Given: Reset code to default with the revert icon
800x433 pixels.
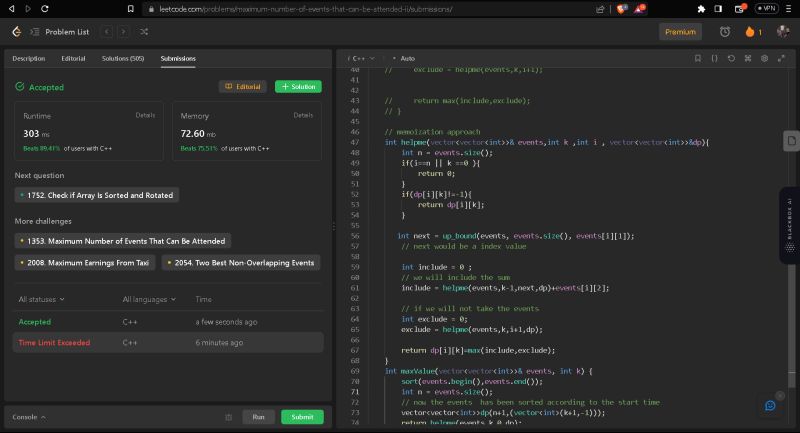Looking at the screenshot, I should point(731,59).
